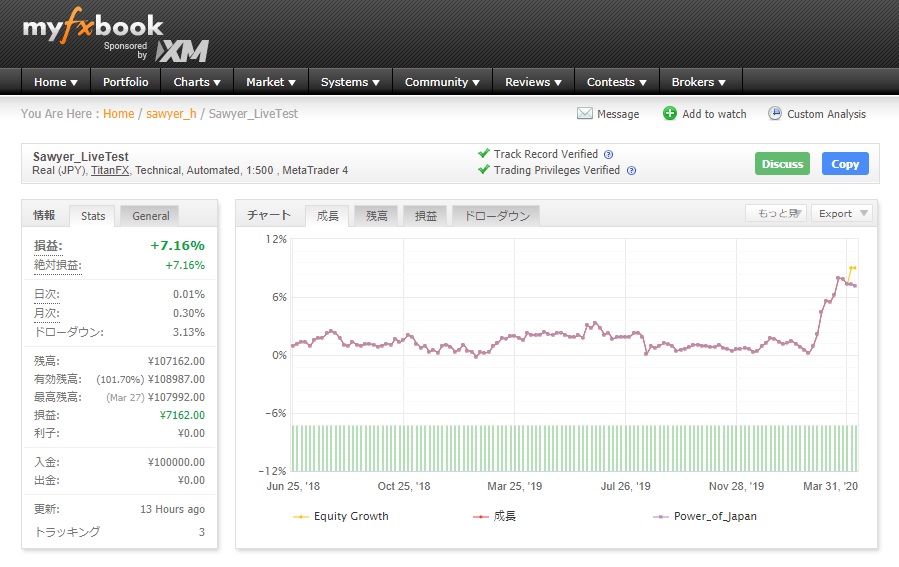Open the もっと見 dropdown above the chart
This screenshot has width=899, height=567.
(775, 213)
